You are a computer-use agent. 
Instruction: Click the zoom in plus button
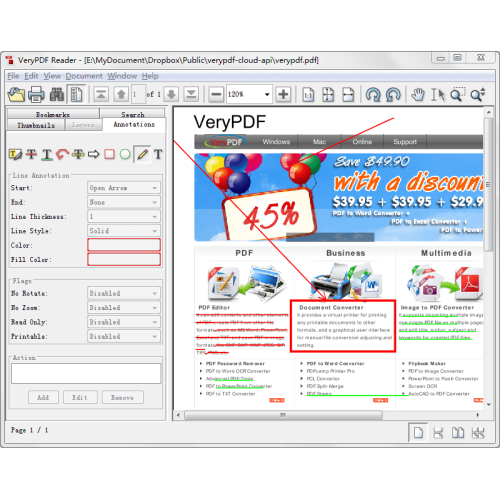tap(283, 94)
